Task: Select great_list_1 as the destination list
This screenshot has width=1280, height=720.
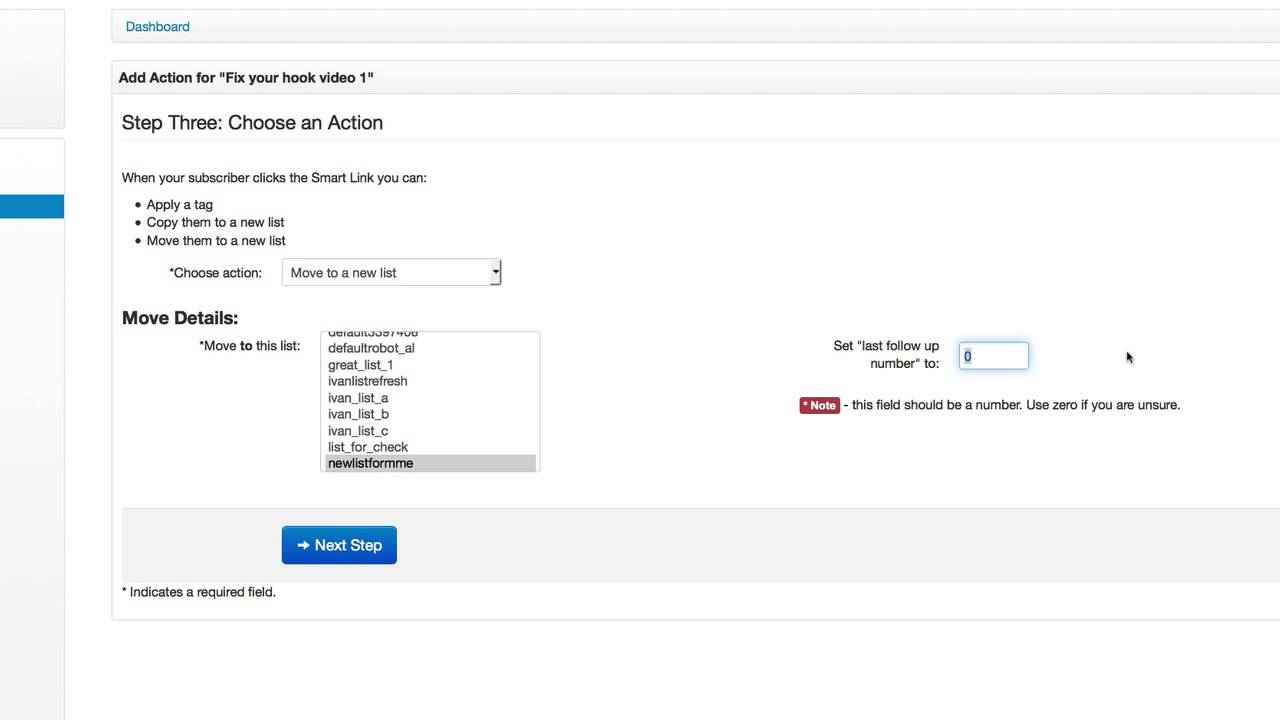Action: pyautogui.click(x=360, y=365)
